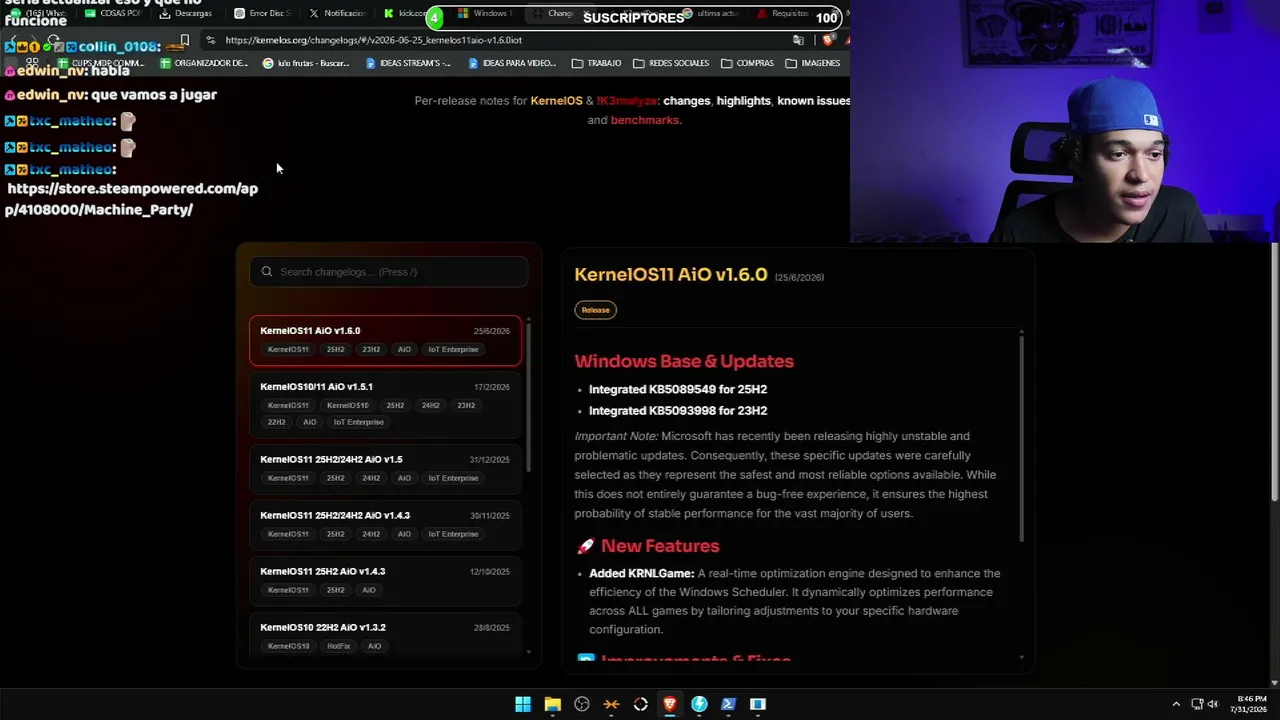Open the PowerShell taskbar icon
The image size is (1280, 720).
(728, 704)
